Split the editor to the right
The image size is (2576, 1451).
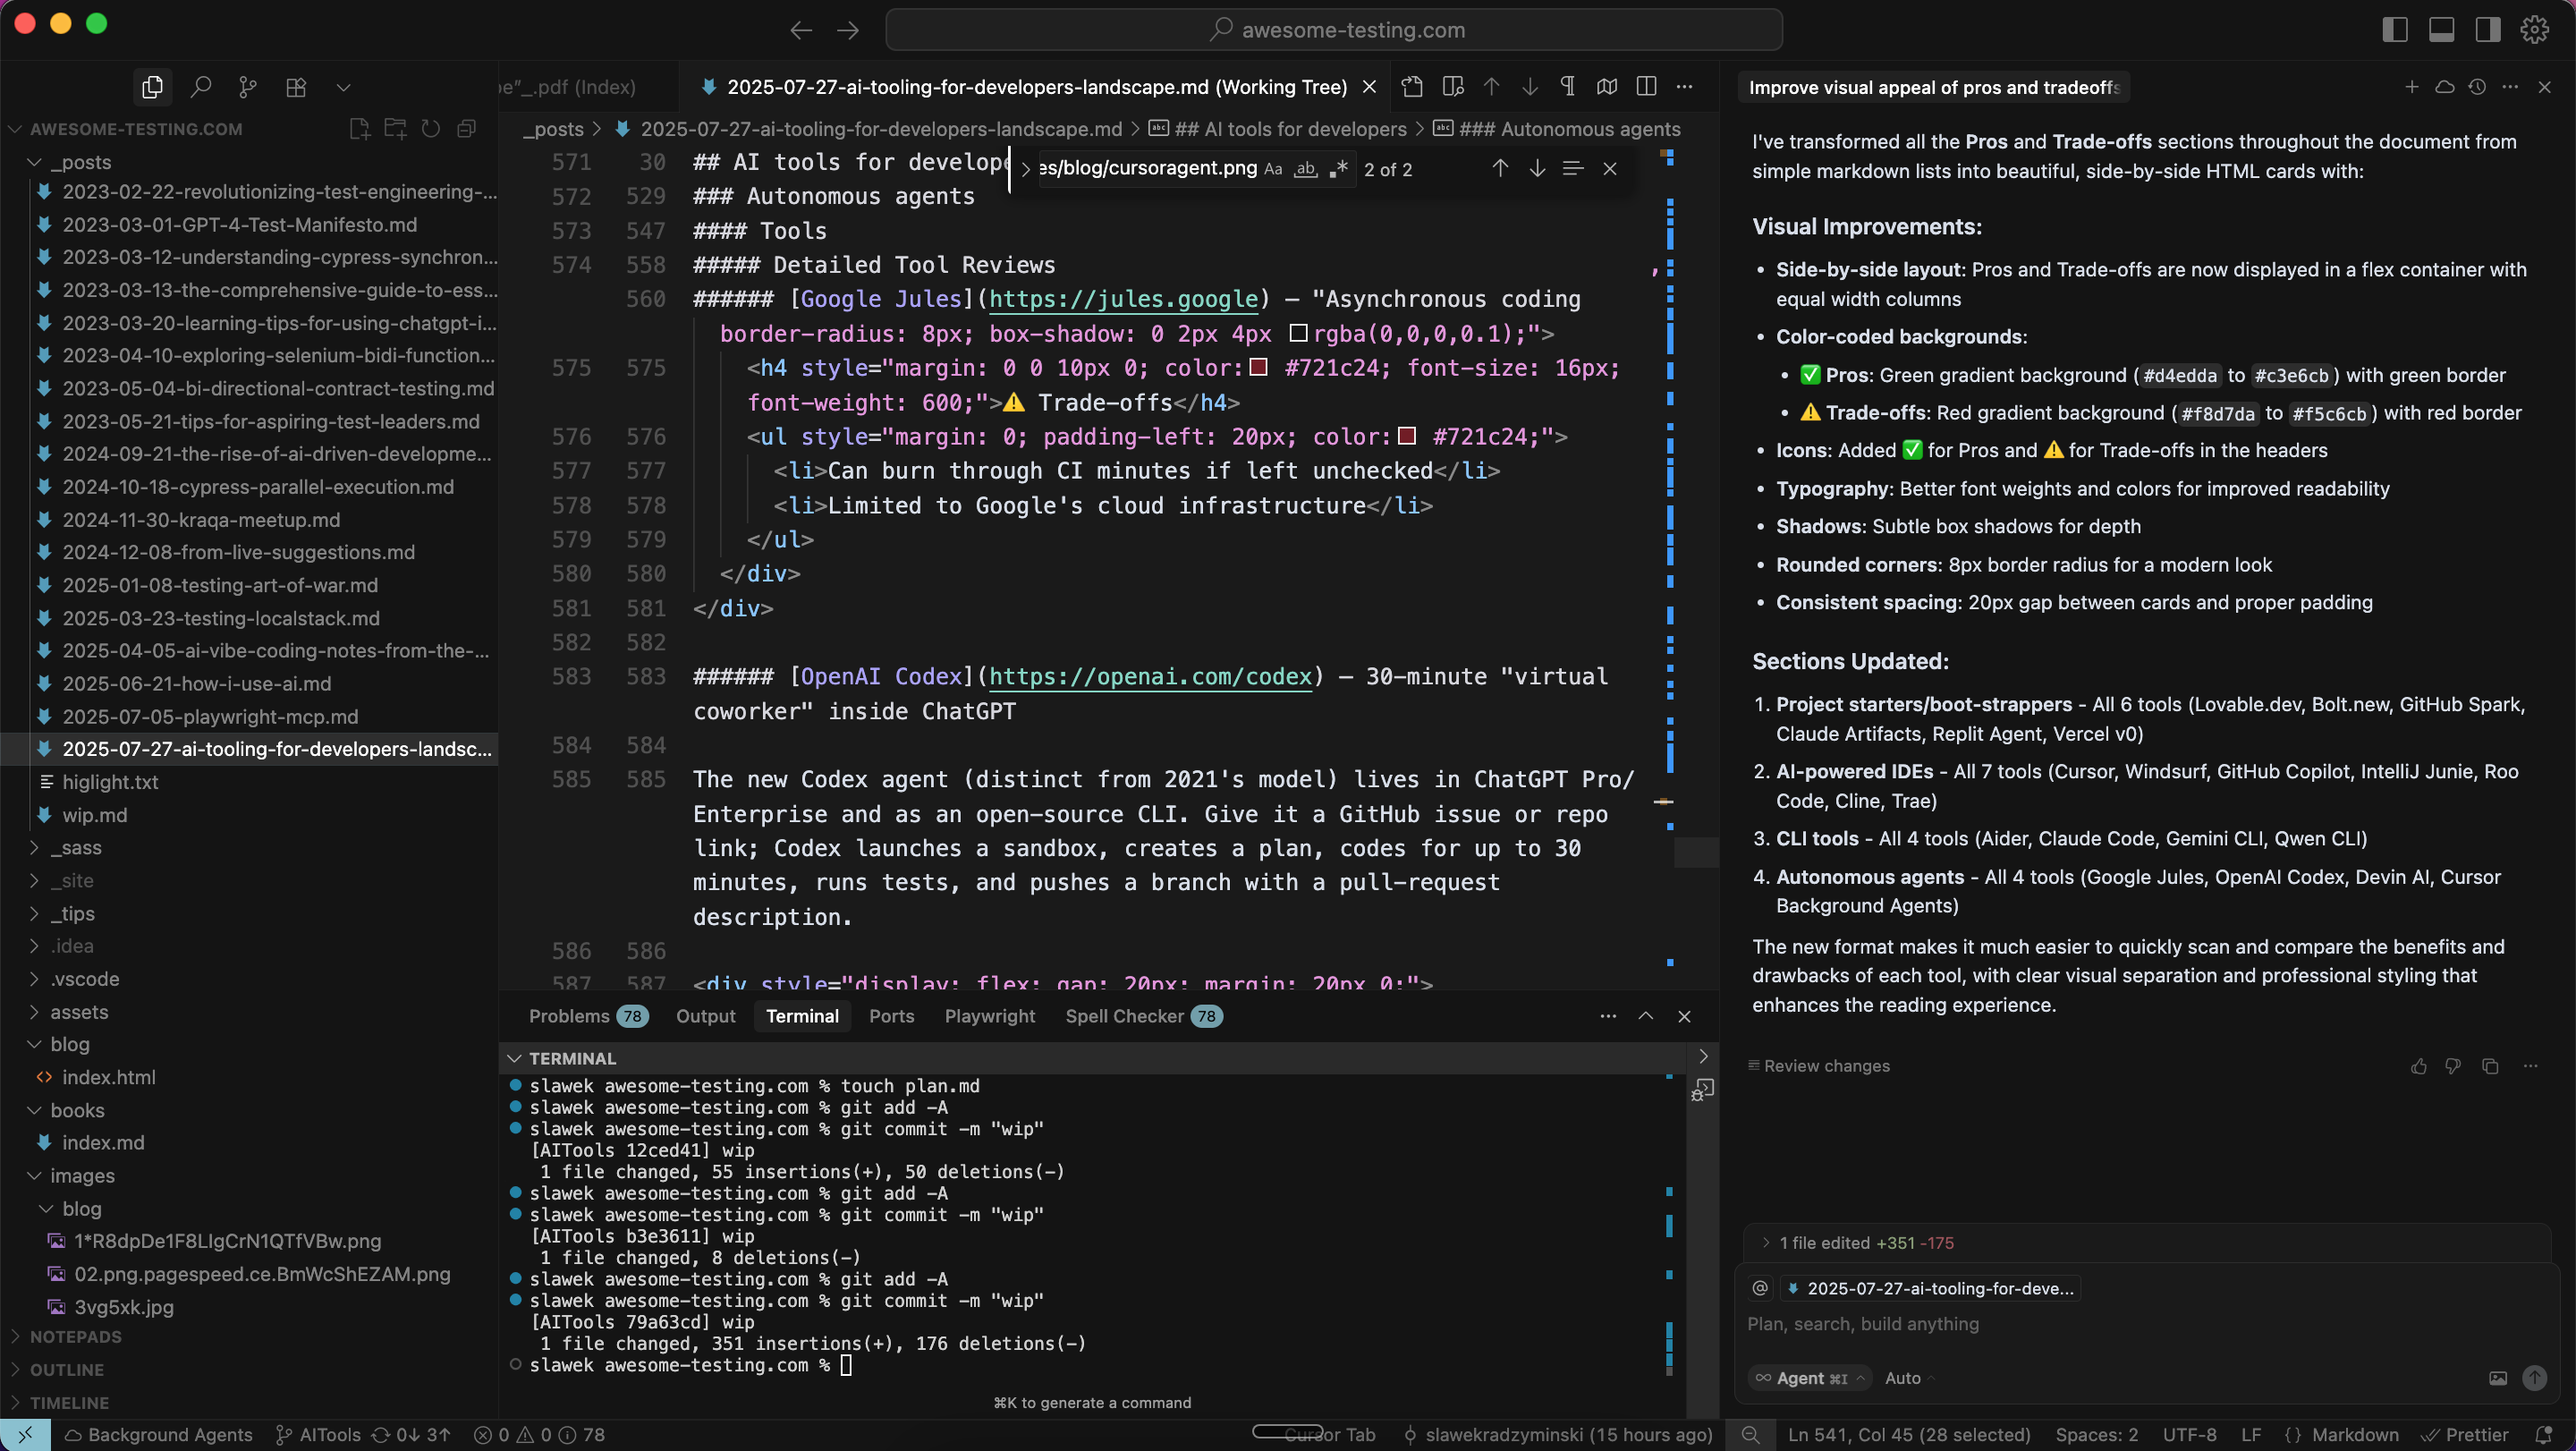(x=1646, y=87)
